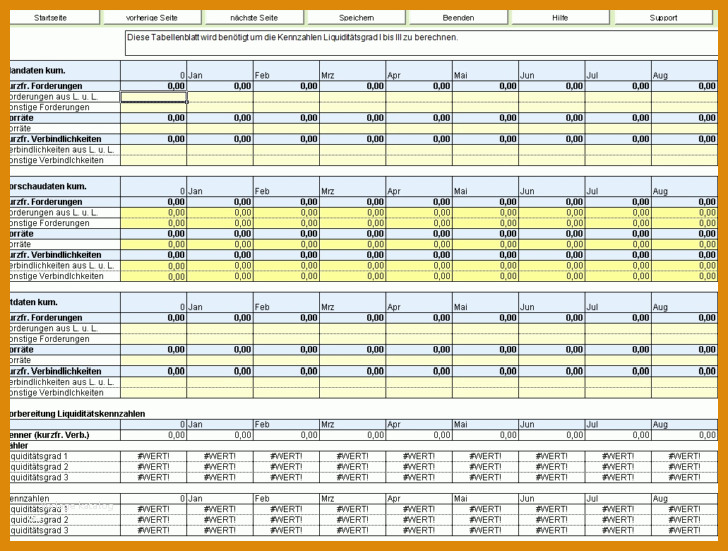
Task: Open the Hilfe button
Action: (560, 18)
